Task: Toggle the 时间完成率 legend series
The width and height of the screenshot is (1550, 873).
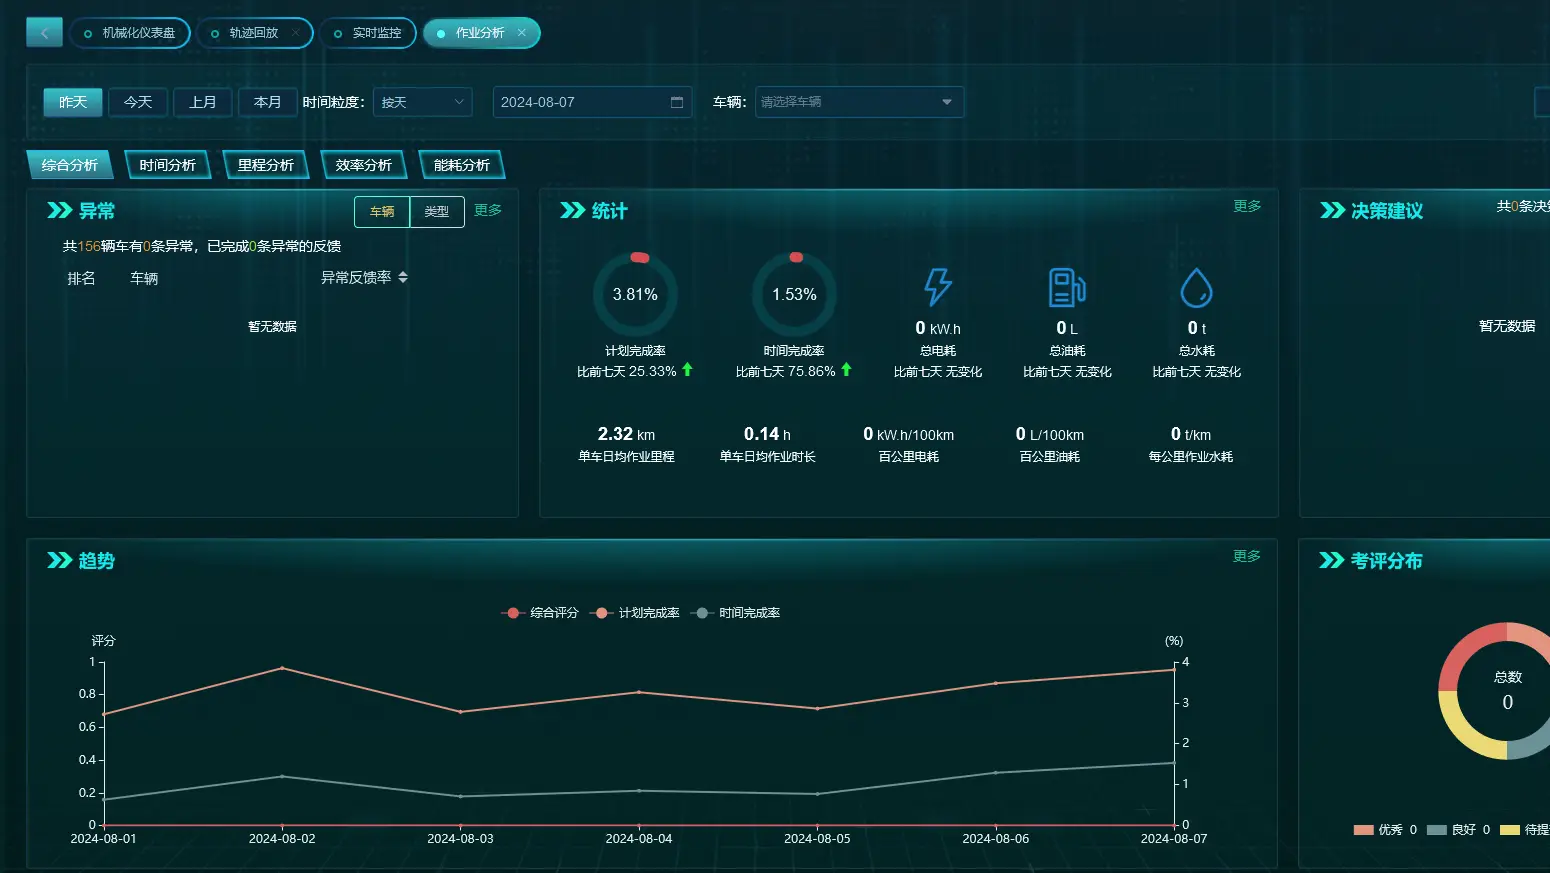Action: 735,613
